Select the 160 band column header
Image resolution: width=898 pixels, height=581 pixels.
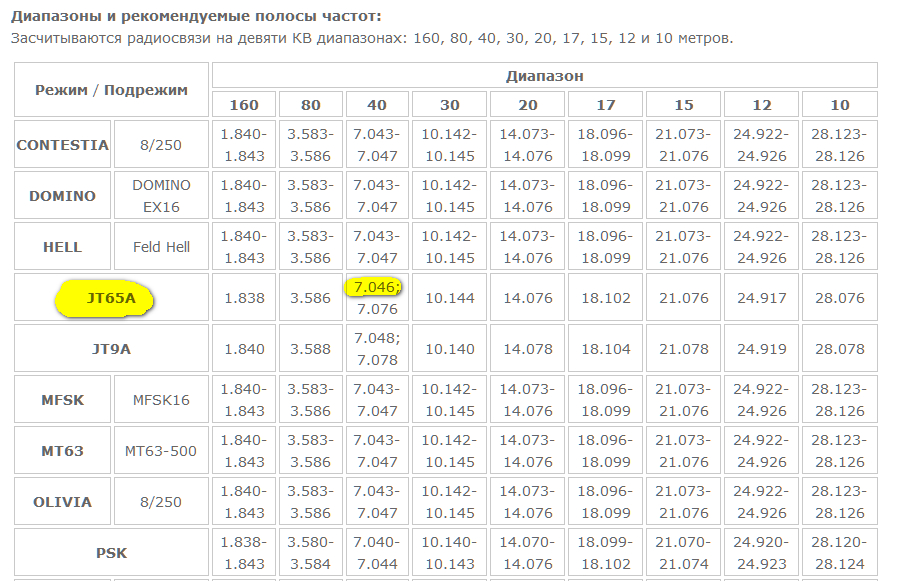(244, 105)
